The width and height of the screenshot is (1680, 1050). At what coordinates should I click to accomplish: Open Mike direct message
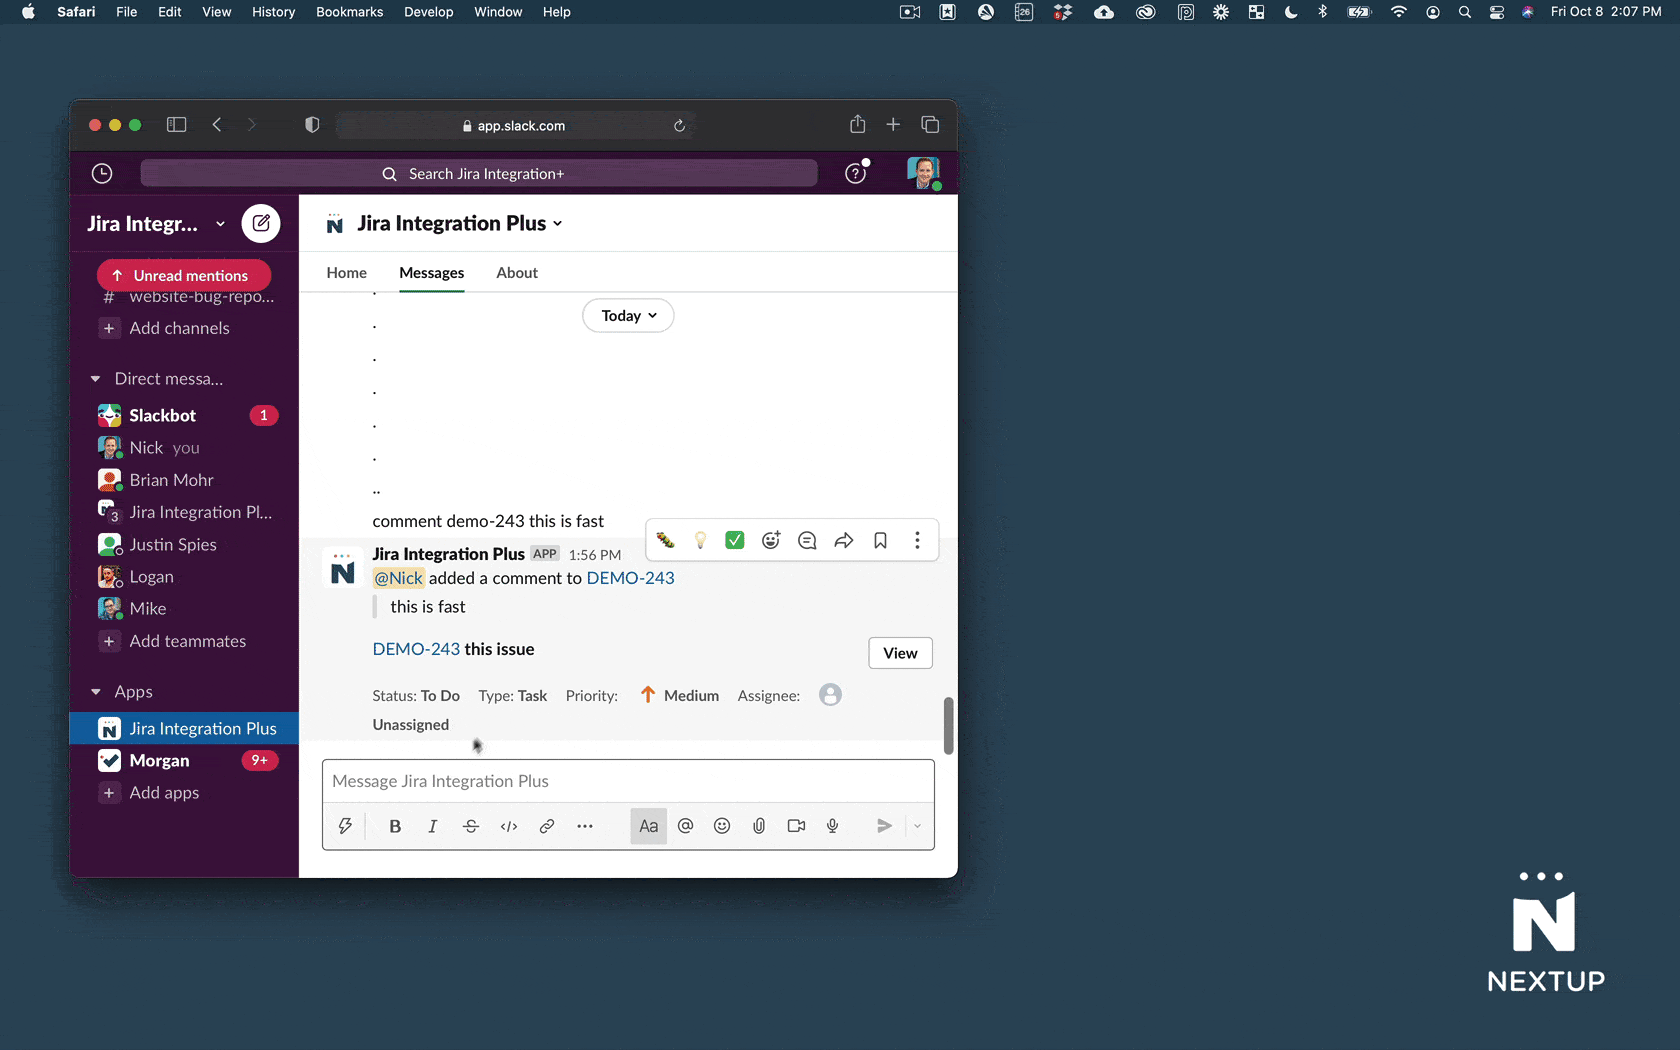(184, 609)
